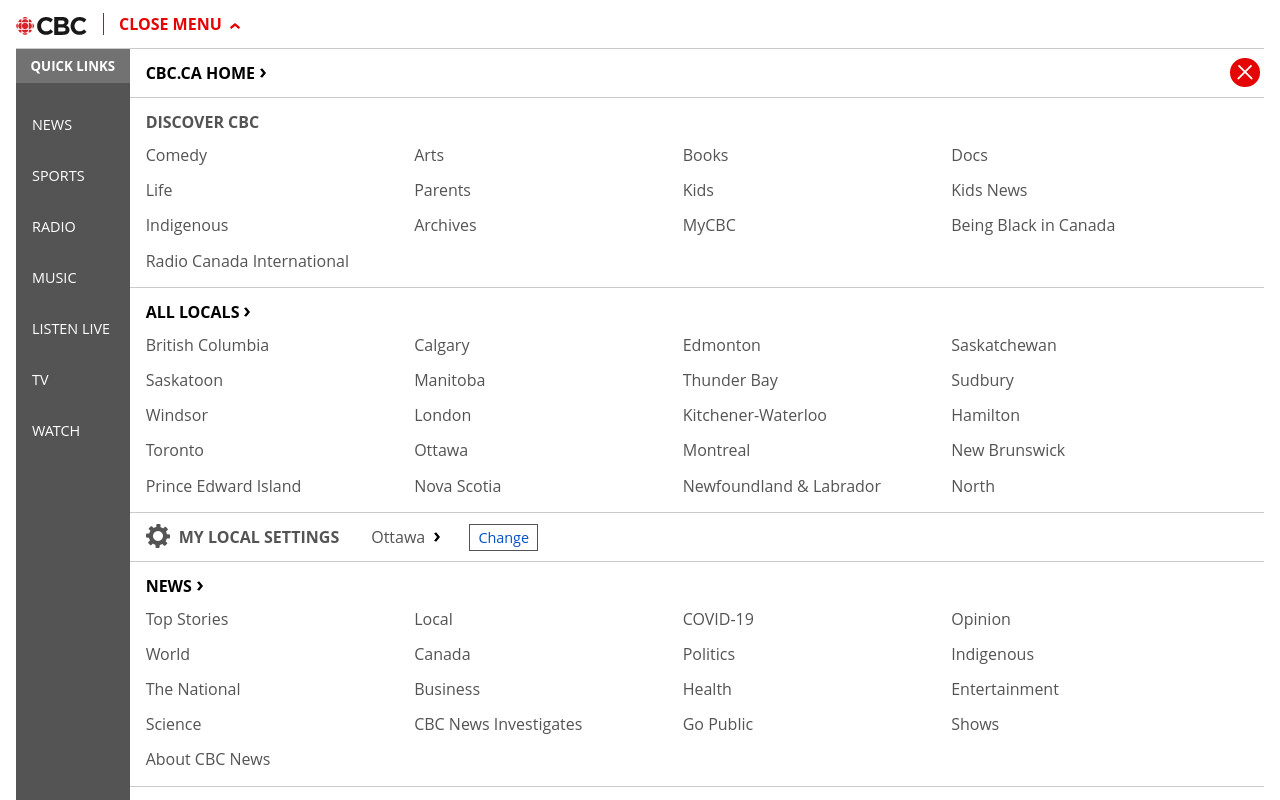Click the Change local button
The height and width of the screenshot is (800, 1280).
pyautogui.click(x=503, y=538)
